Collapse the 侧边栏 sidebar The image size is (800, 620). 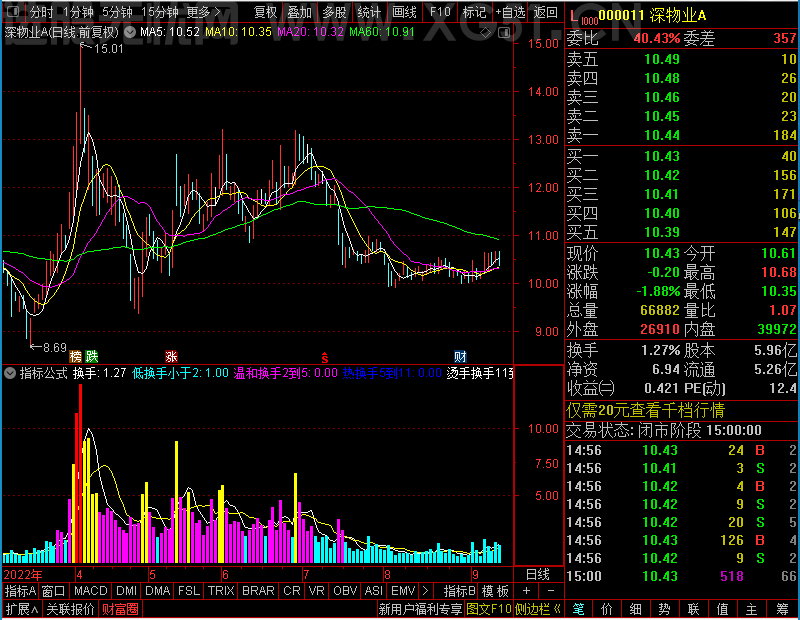538,609
